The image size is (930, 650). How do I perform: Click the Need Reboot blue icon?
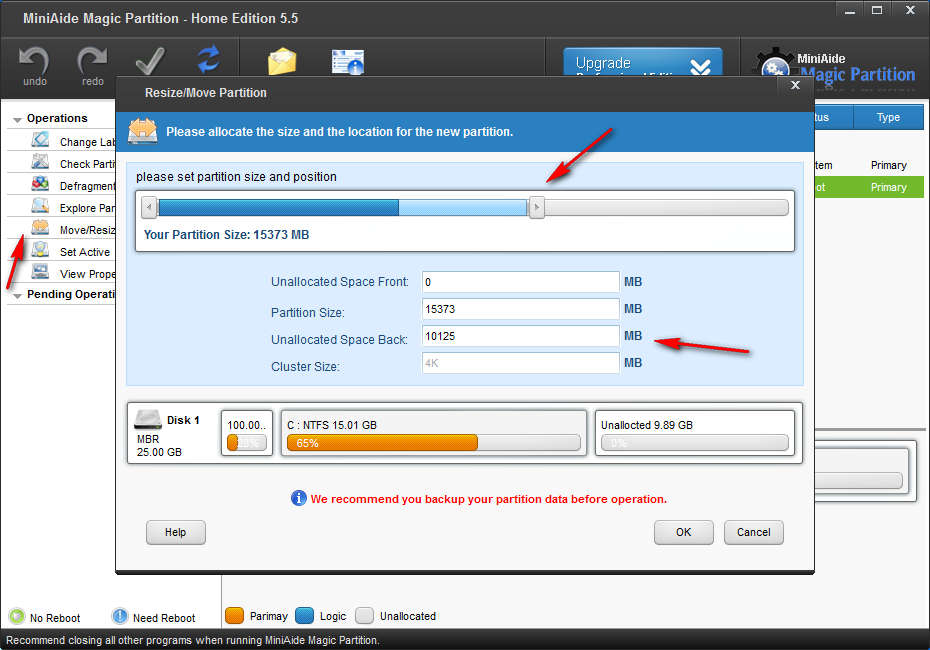(120, 616)
